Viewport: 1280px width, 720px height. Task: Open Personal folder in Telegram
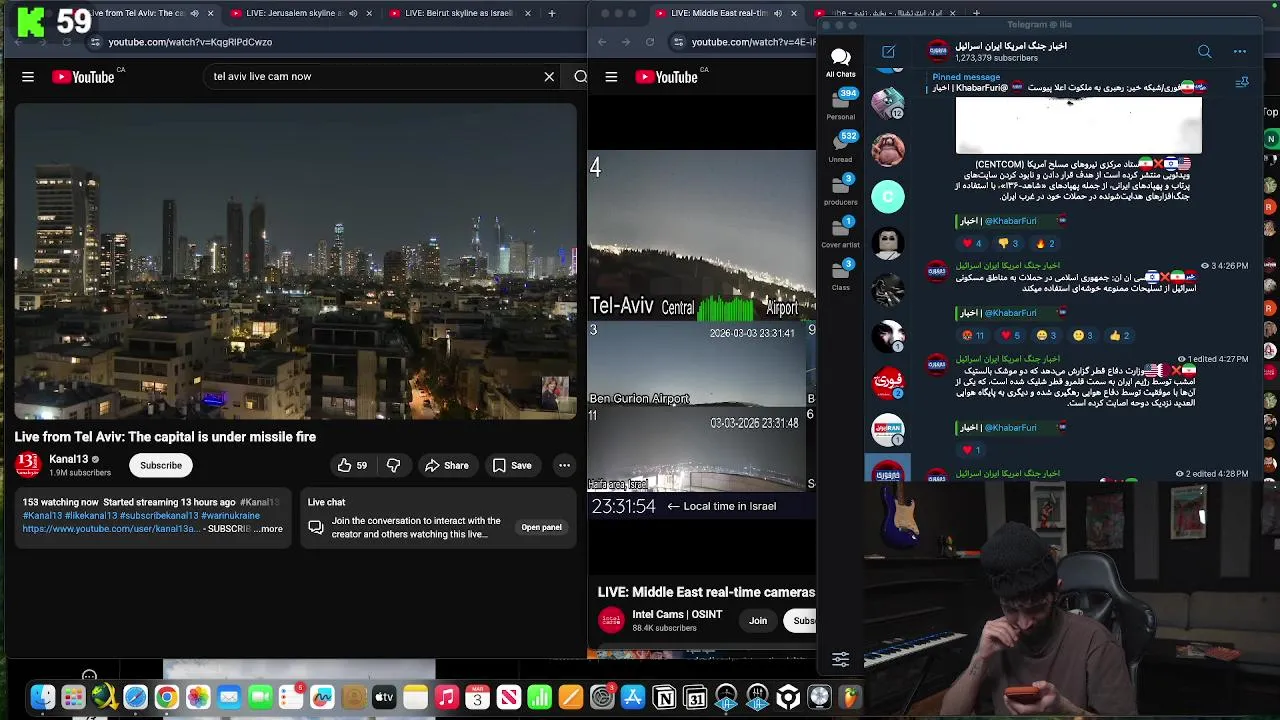[x=840, y=104]
